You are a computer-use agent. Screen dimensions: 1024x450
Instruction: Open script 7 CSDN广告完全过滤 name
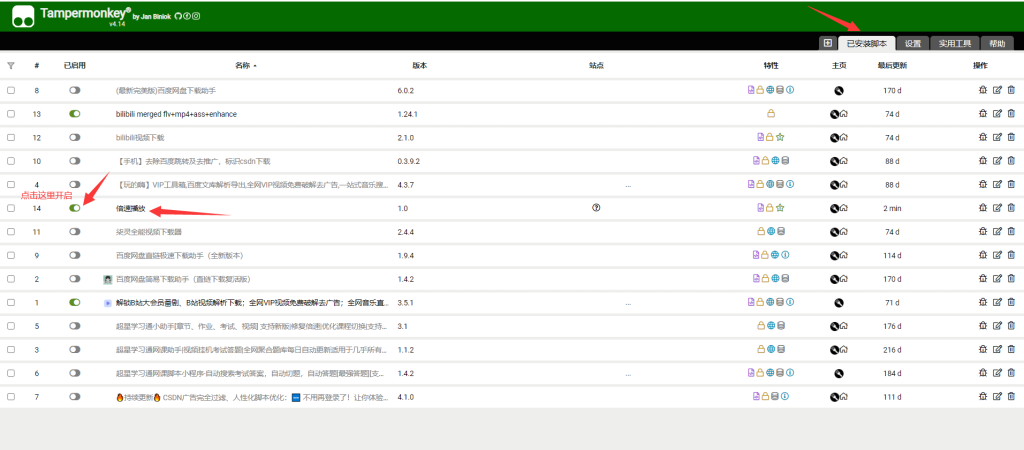(x=251, y=396)
